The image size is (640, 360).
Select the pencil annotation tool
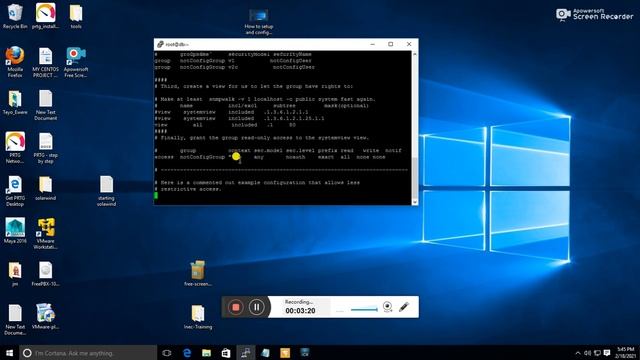(x=404, y=307)
